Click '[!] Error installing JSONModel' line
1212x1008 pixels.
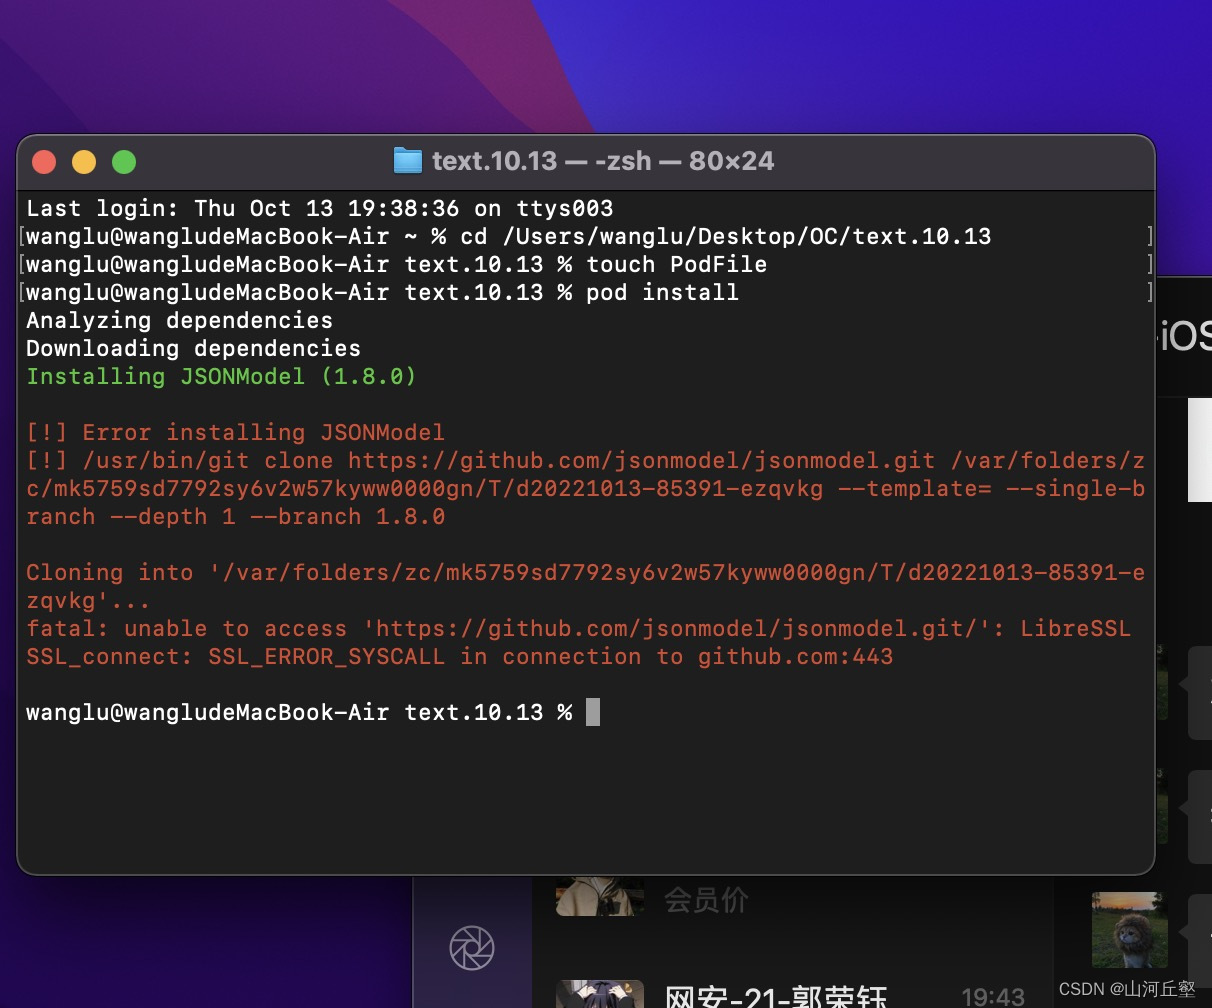coord(235,433)
